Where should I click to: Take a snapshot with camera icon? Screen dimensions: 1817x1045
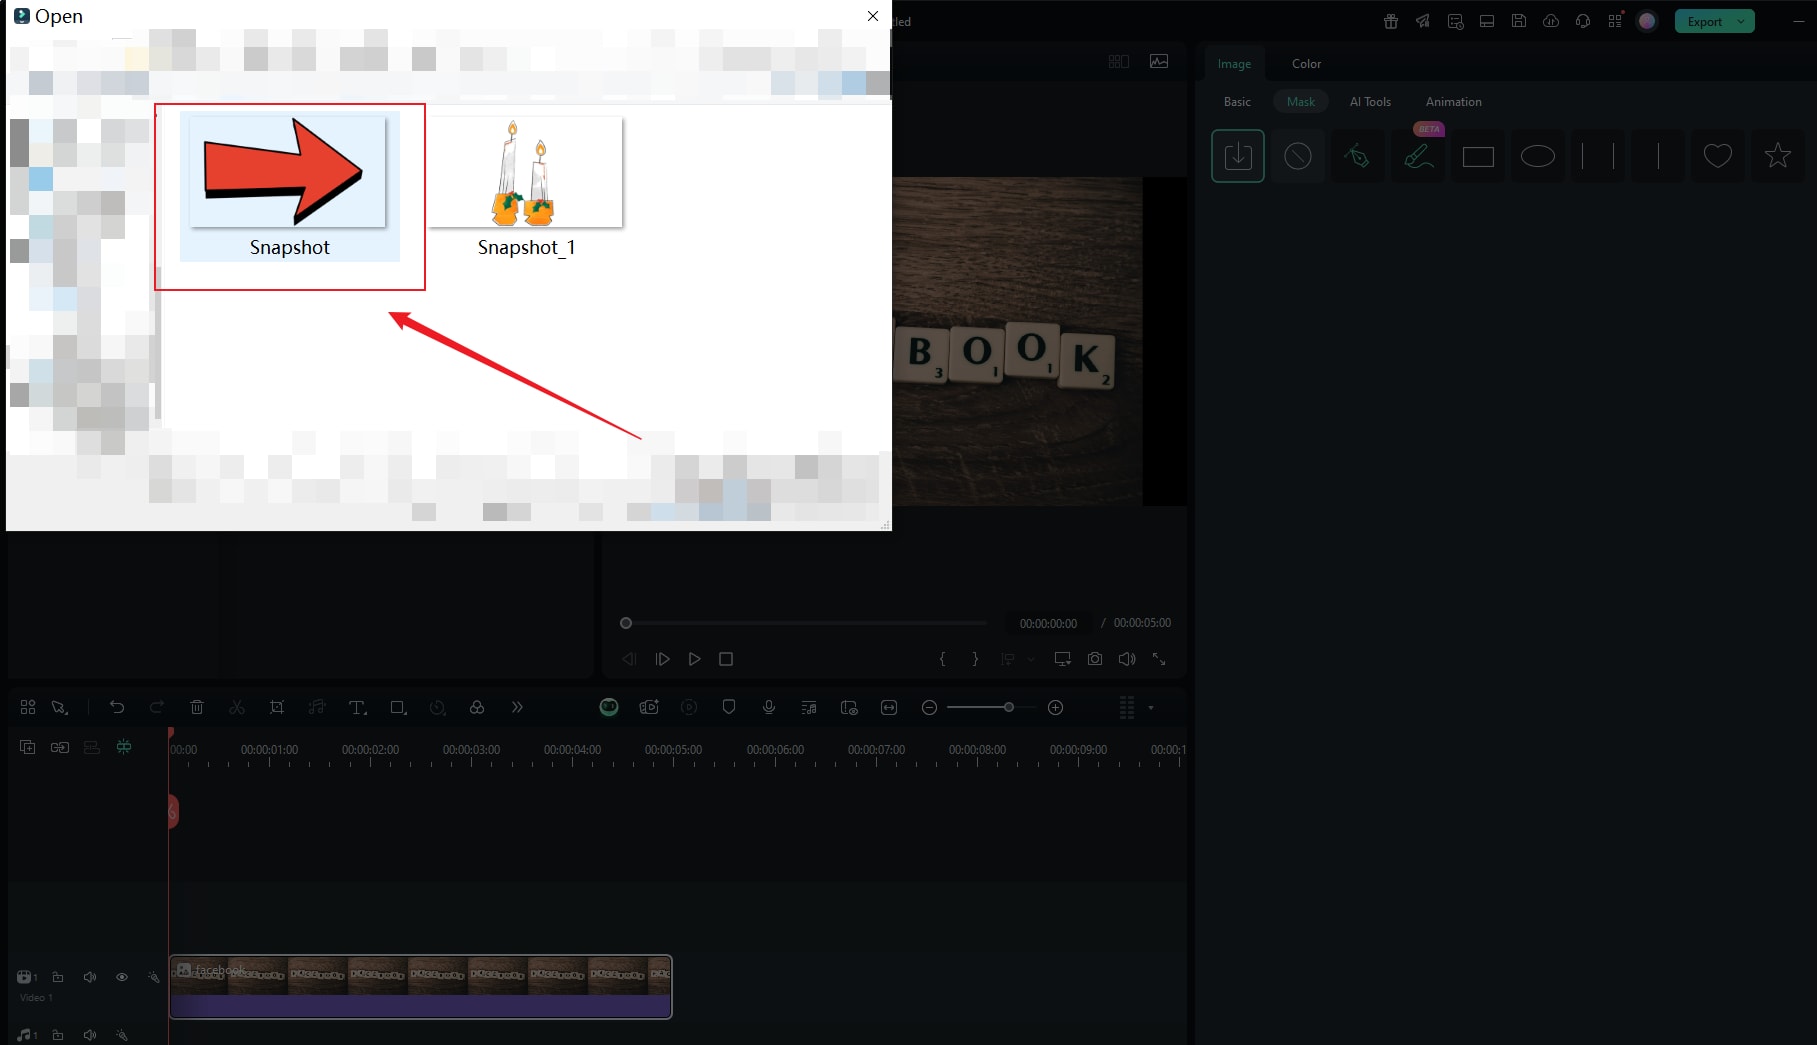(1095, 659)
